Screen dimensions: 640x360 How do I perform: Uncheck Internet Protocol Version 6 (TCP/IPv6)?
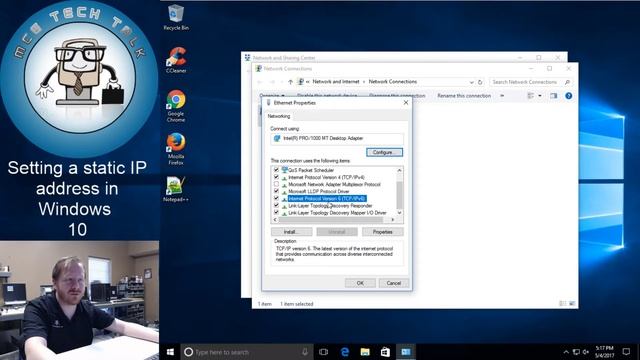[276, 198]
